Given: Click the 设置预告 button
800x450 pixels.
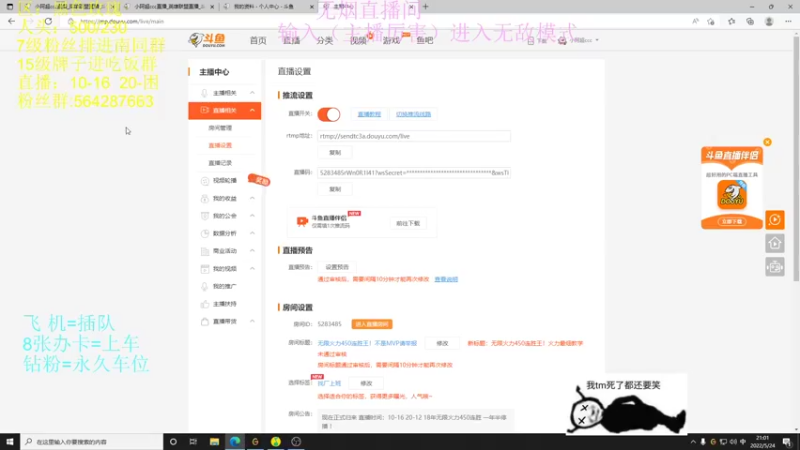Looking at the screenshot, I should (337, 267).
